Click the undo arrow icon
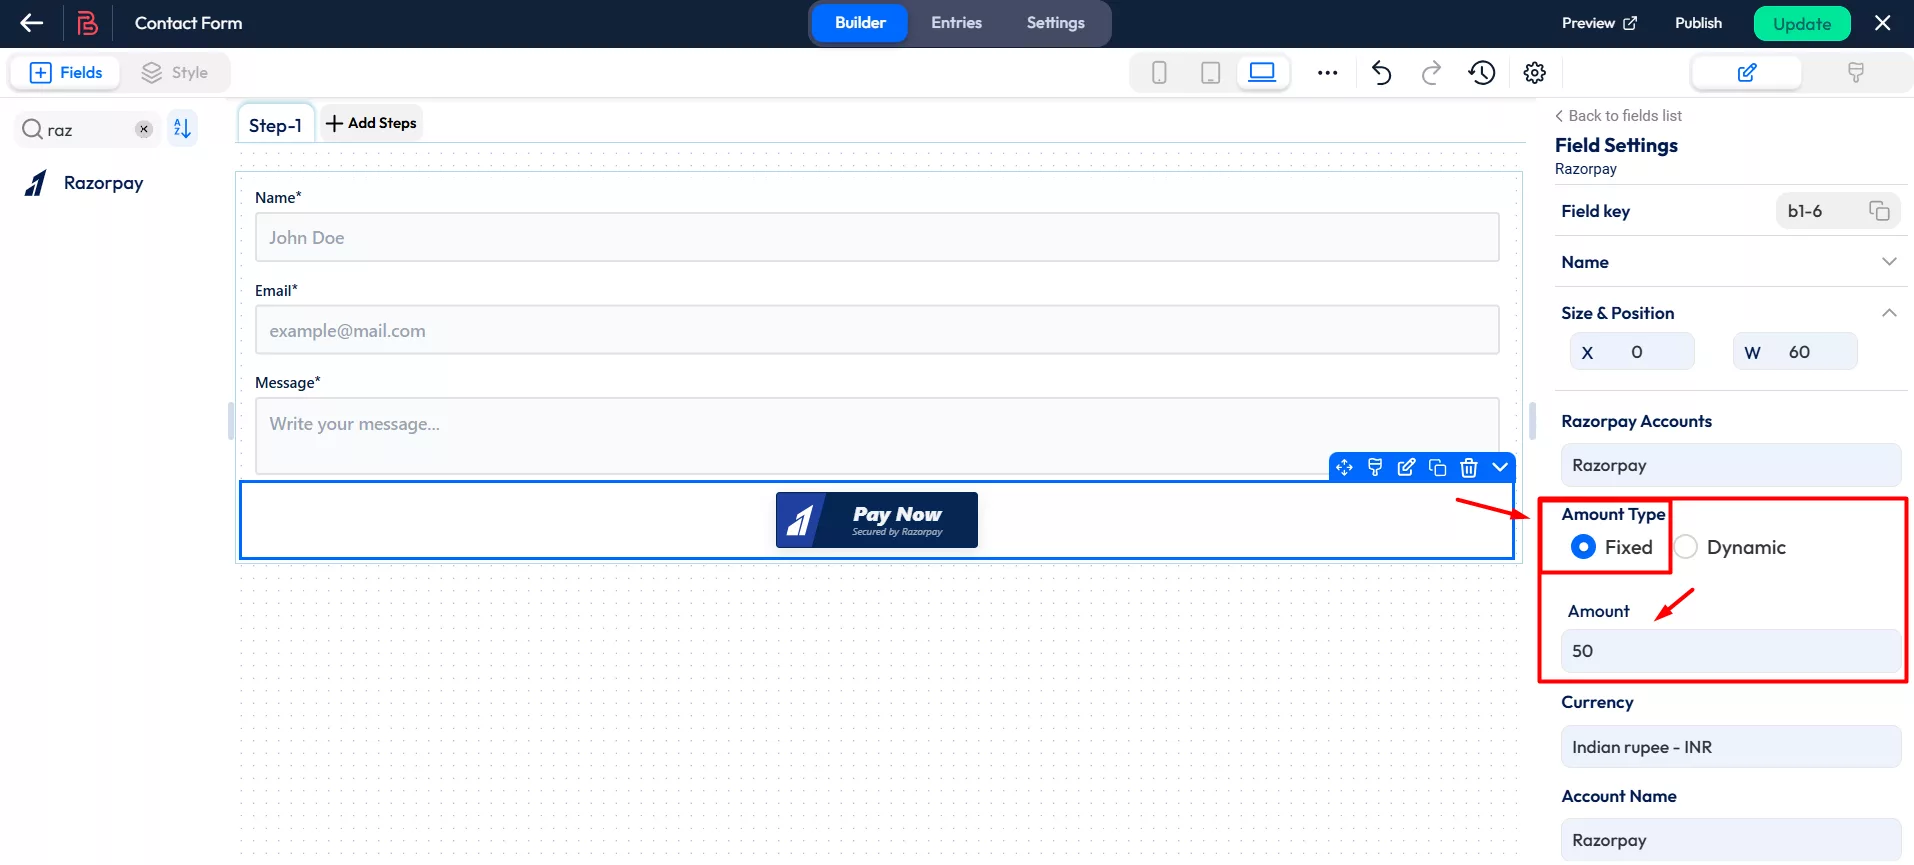Screen dimensions: 1914x865 [x=1381, y=73]
